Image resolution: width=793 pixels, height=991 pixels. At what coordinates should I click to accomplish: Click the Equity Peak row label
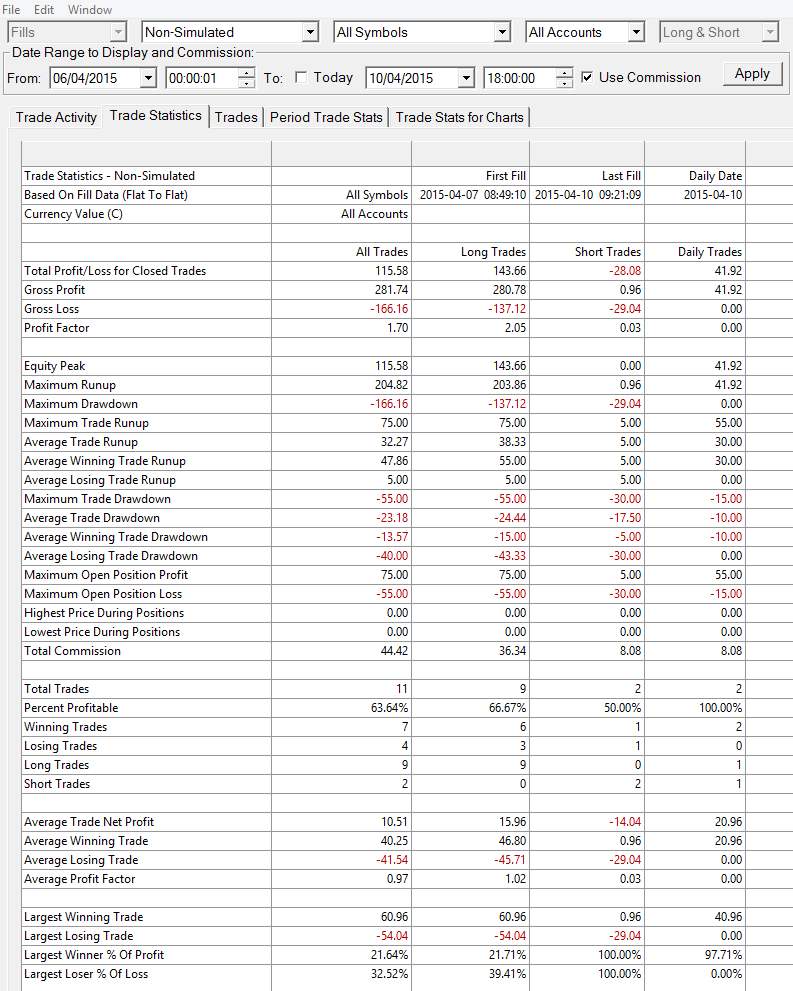pos(54,366)
